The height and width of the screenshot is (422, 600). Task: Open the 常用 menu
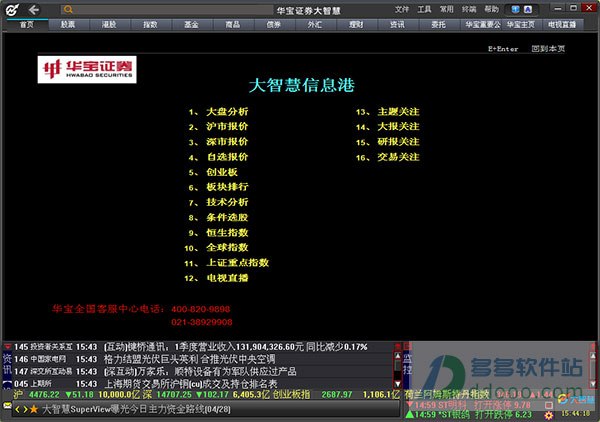446,9
